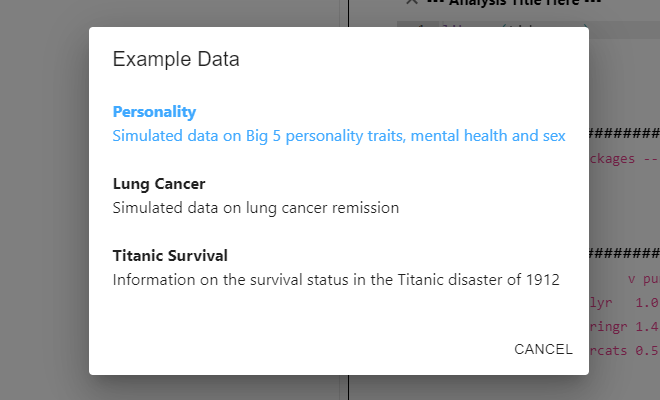Click the Analysis Title Here header

click(514, 3)
